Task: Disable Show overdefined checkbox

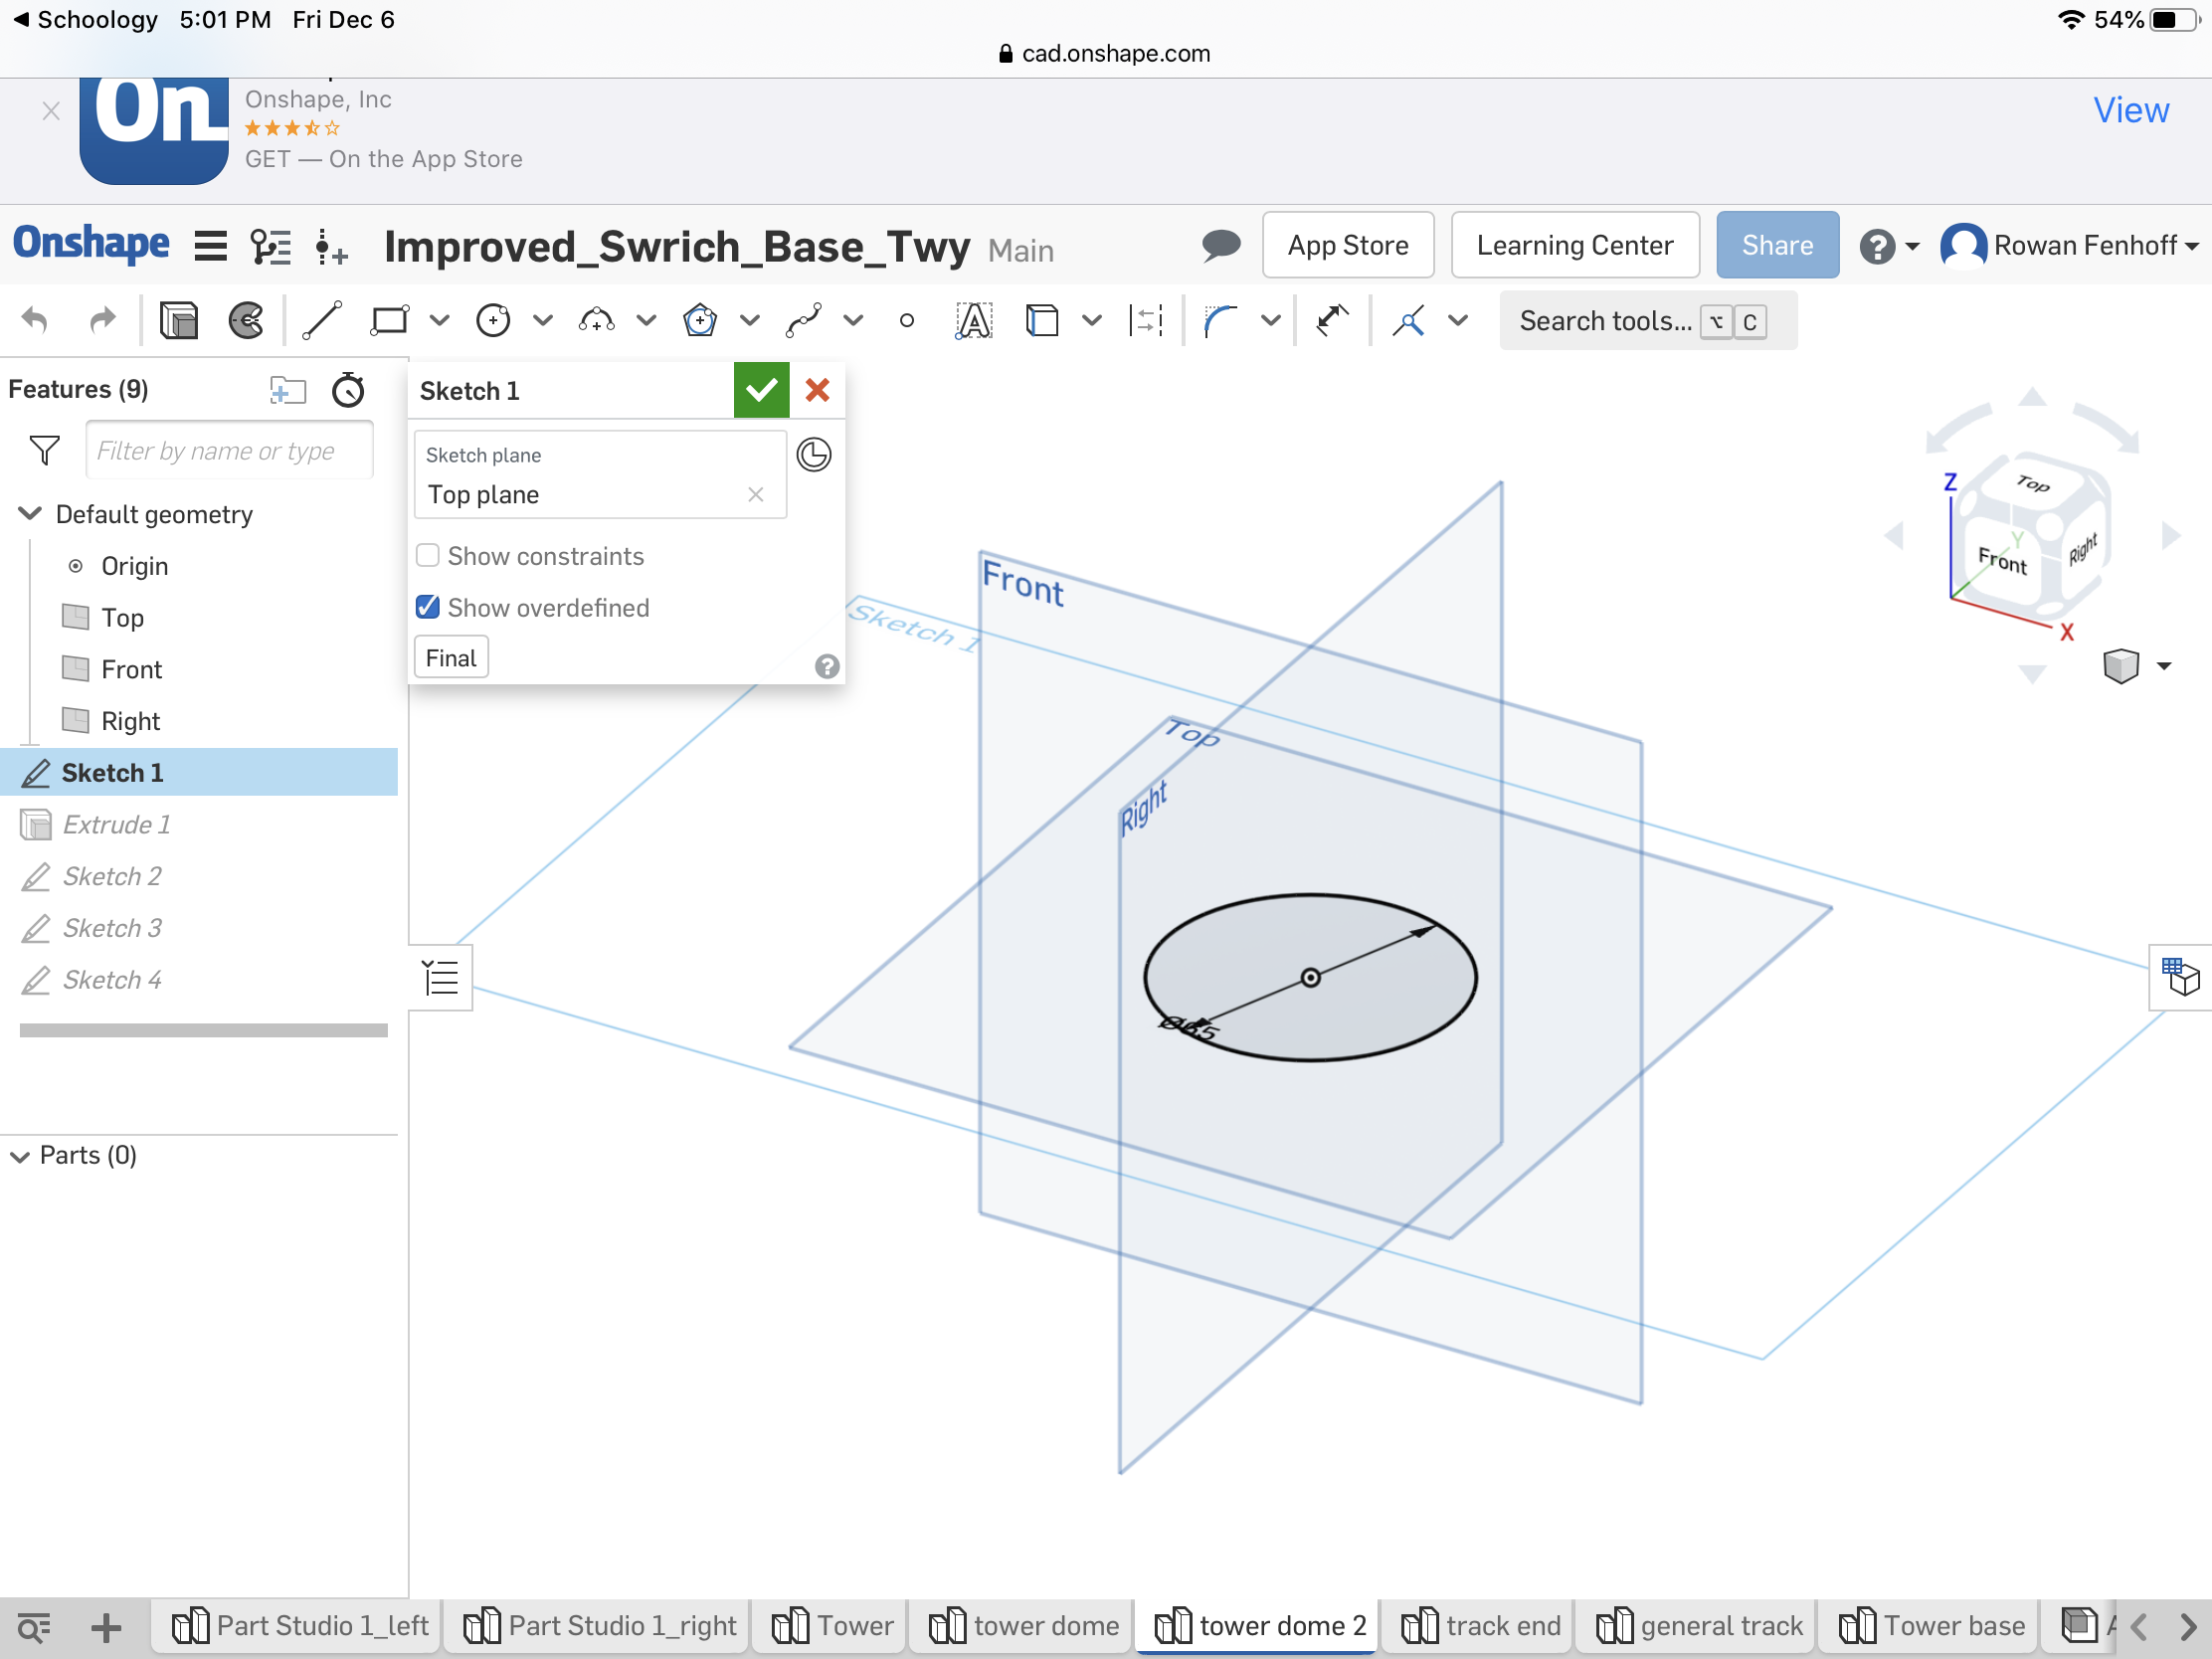Action: [x=427, y=608]
